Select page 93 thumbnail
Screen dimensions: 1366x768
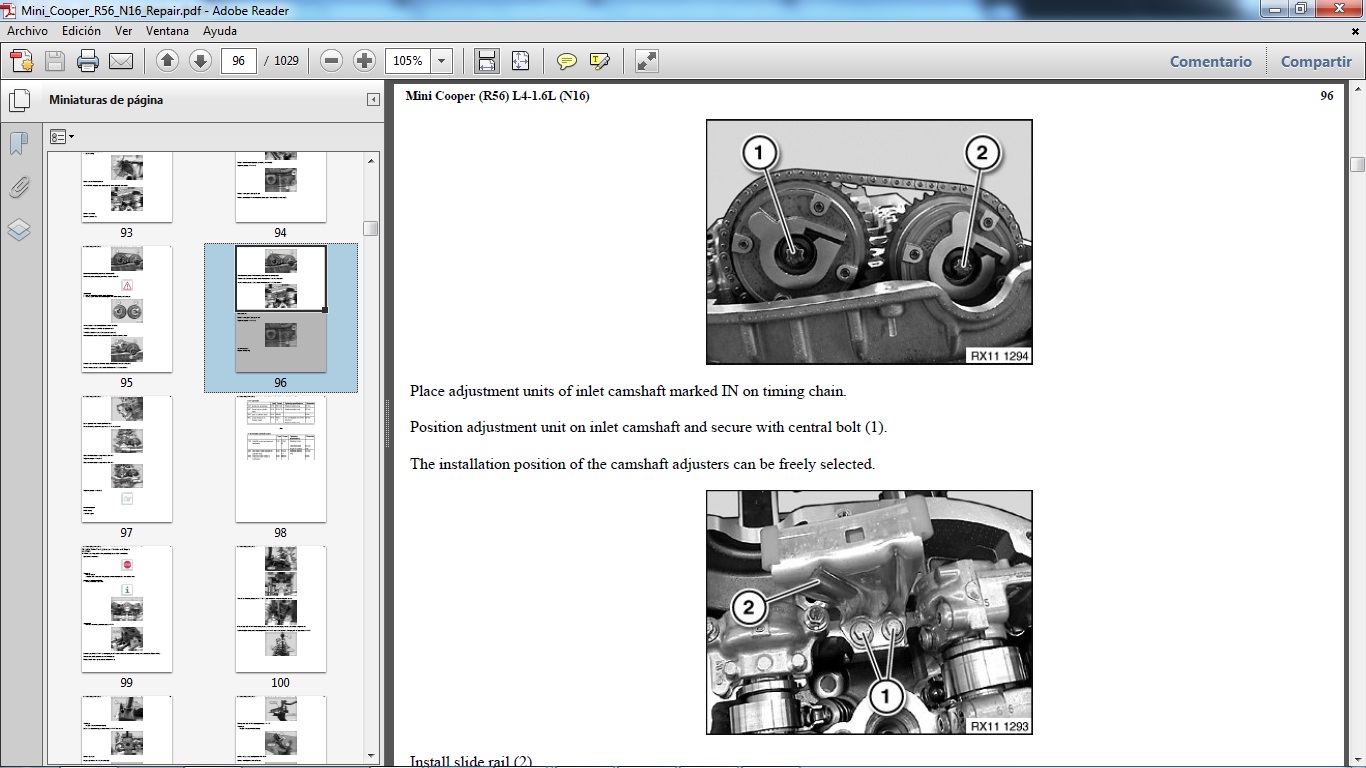(x=126, y=188)
